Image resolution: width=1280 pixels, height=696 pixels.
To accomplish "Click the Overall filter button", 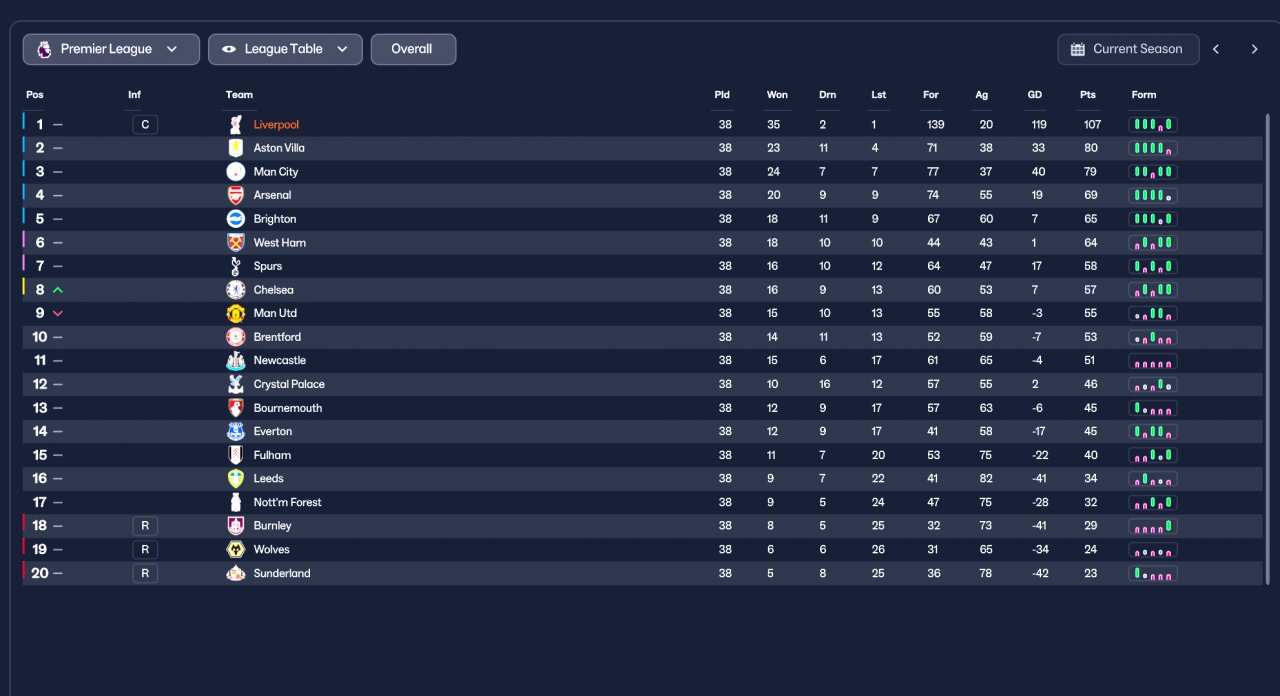I will coord(413,49).
